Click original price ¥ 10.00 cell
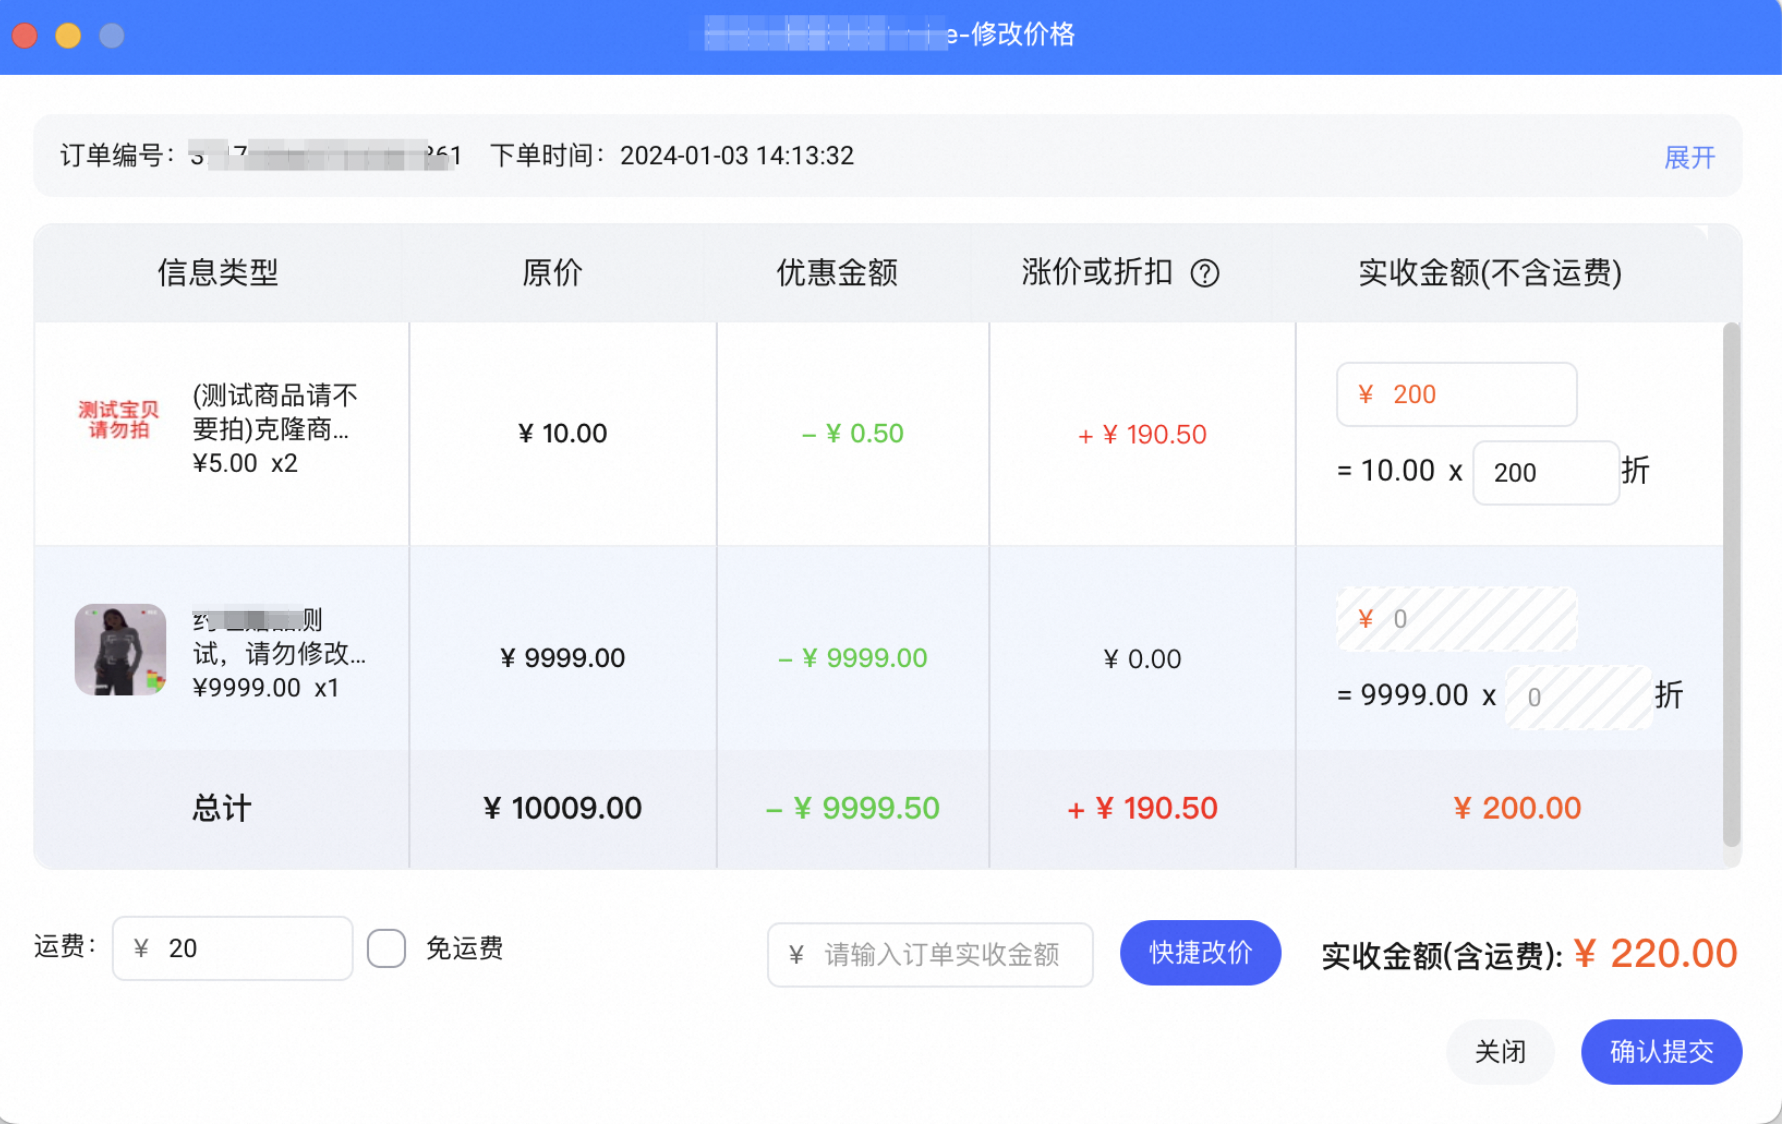The image size is (1782, 1124). 563,433
